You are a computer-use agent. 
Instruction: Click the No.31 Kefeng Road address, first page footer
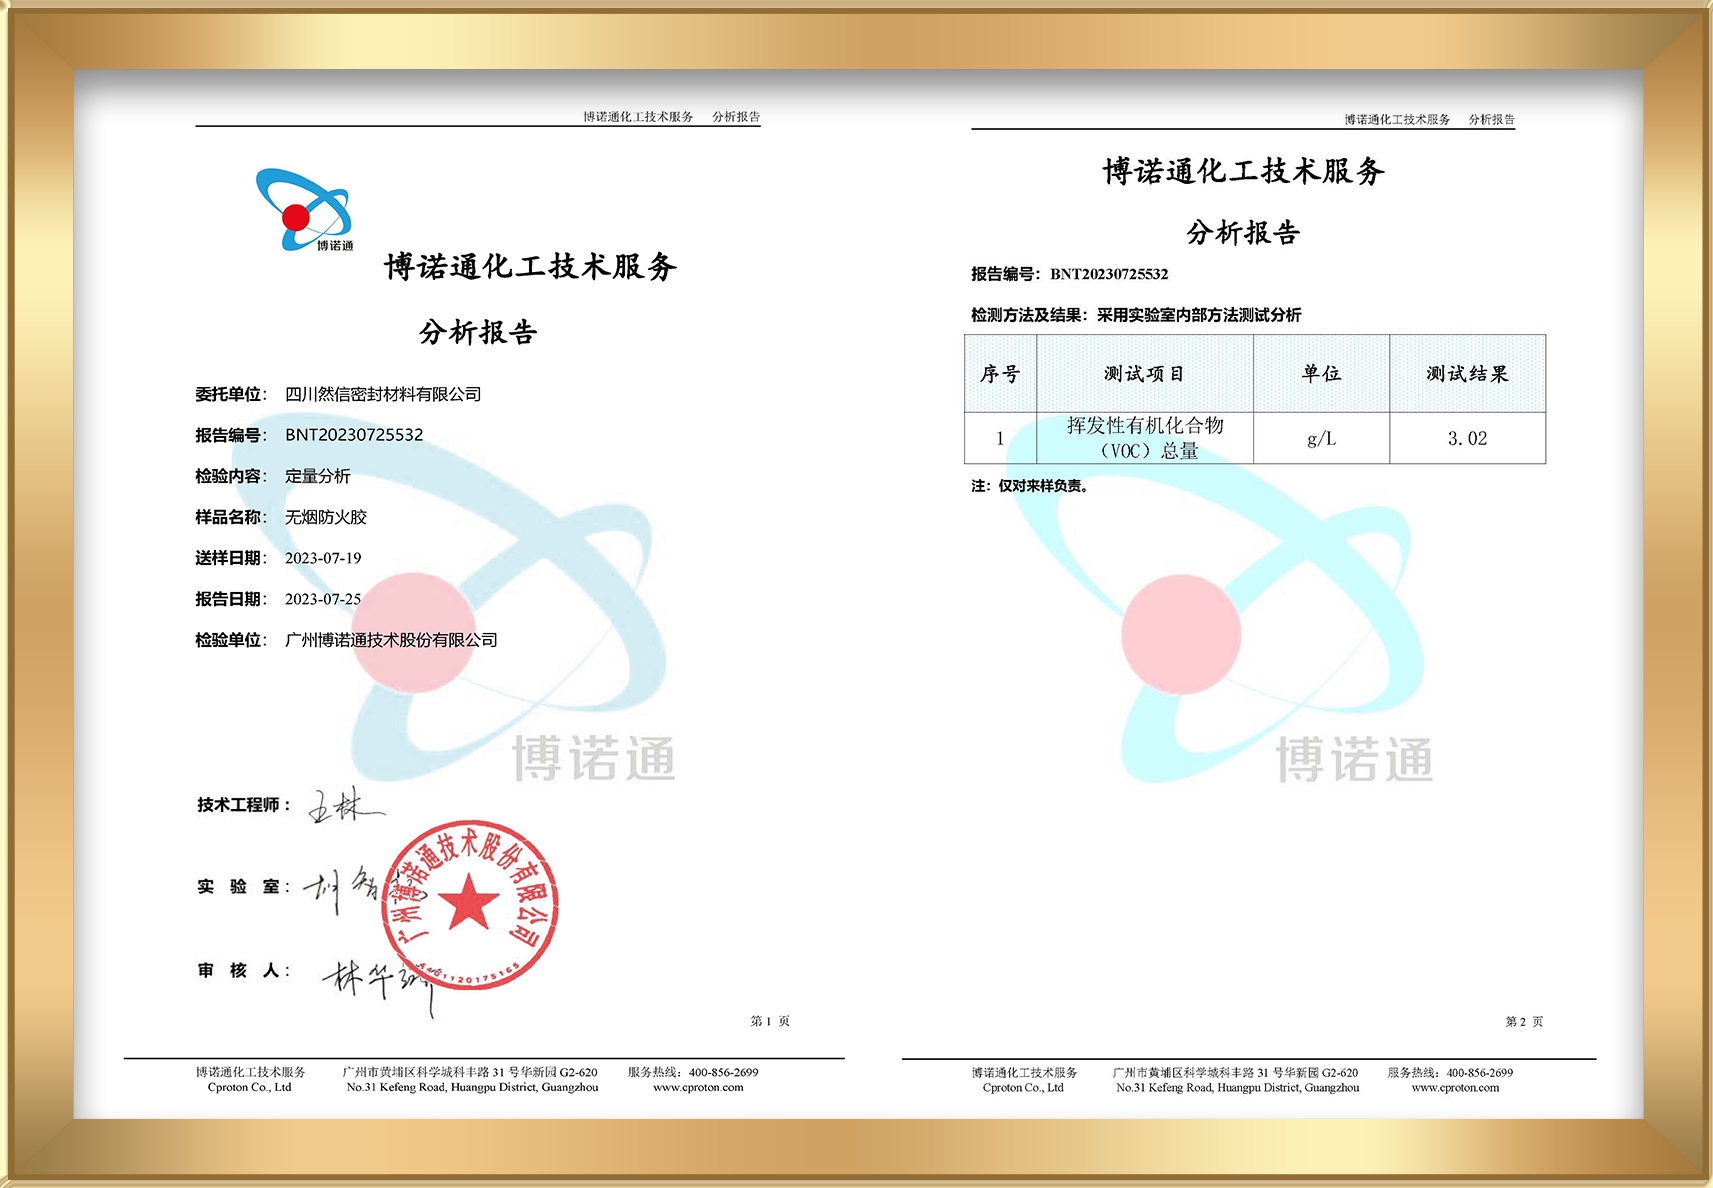pyautogui.click(x=472, y=1088)
